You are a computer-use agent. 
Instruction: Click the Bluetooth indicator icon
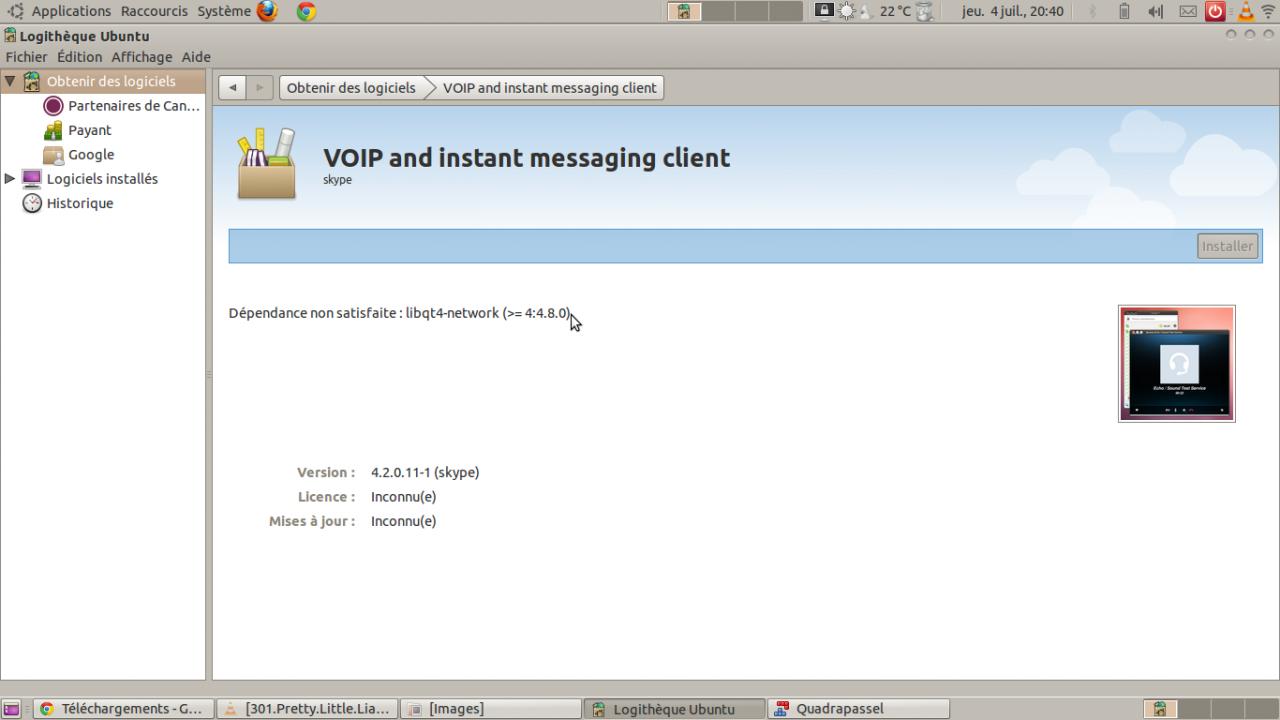(x=1092, y=11)
